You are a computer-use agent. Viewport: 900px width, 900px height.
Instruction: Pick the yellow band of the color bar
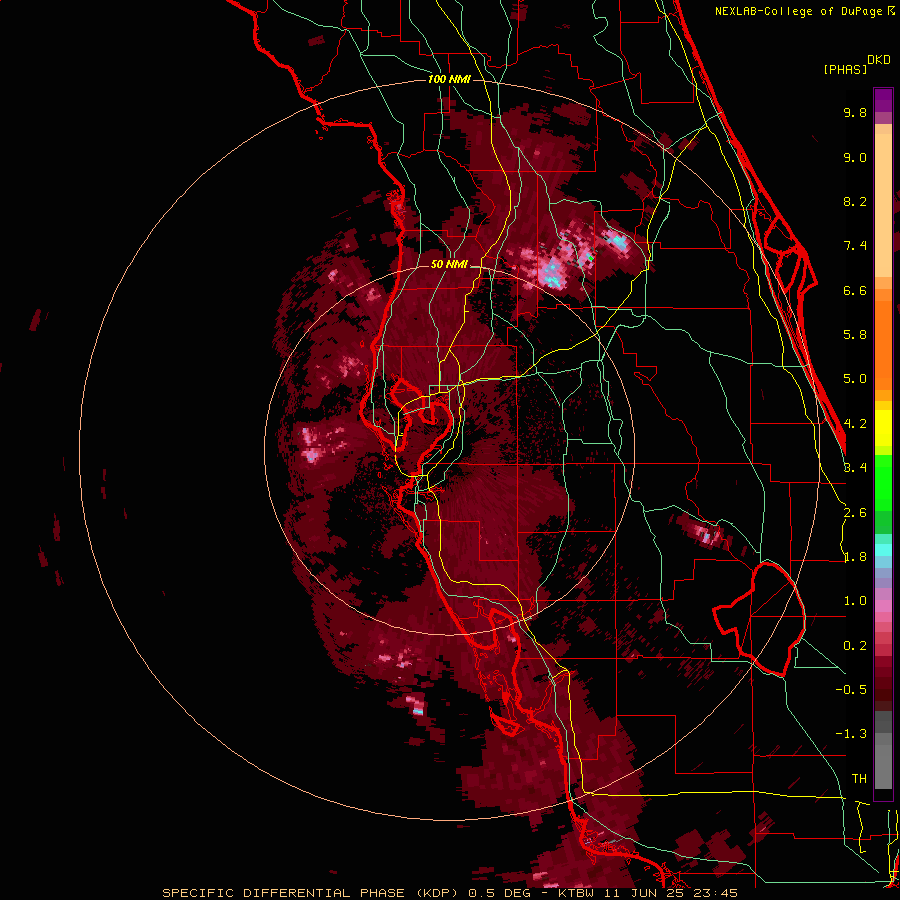click(x=883, y=428)
